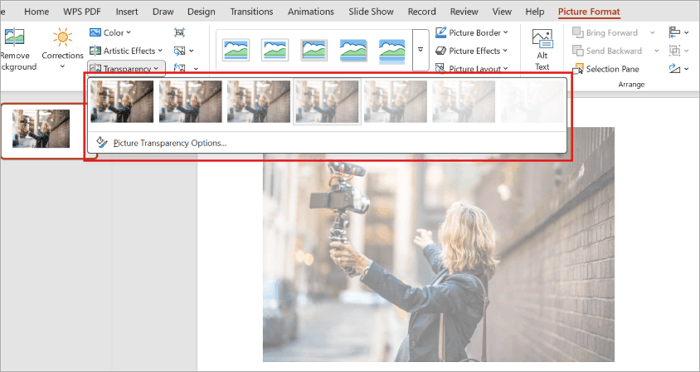
Task: Go to the View tab
Action: pos(502,12)
